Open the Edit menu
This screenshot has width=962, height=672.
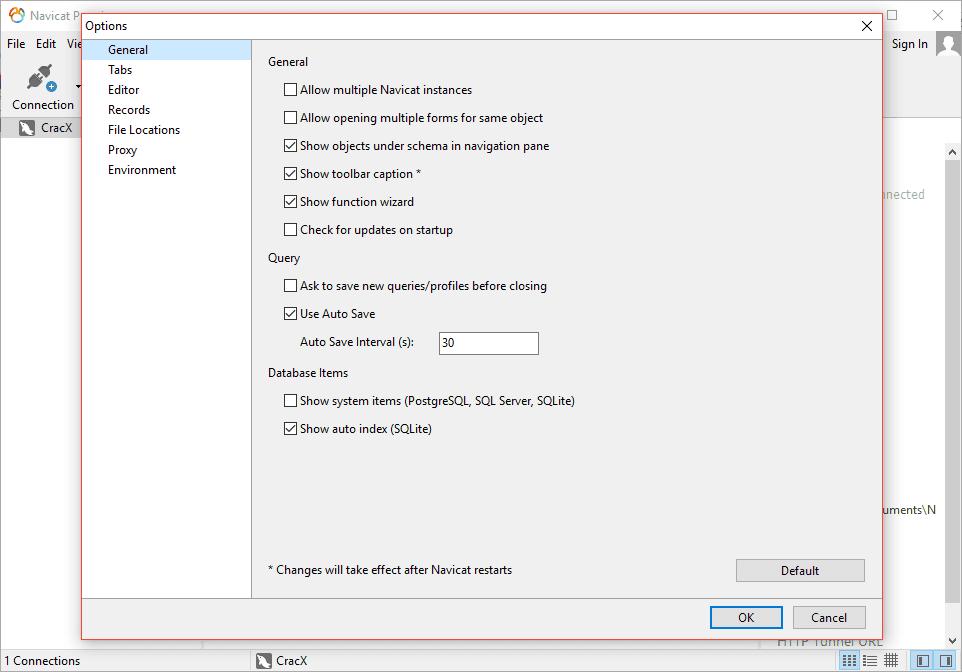coord(45,43)
